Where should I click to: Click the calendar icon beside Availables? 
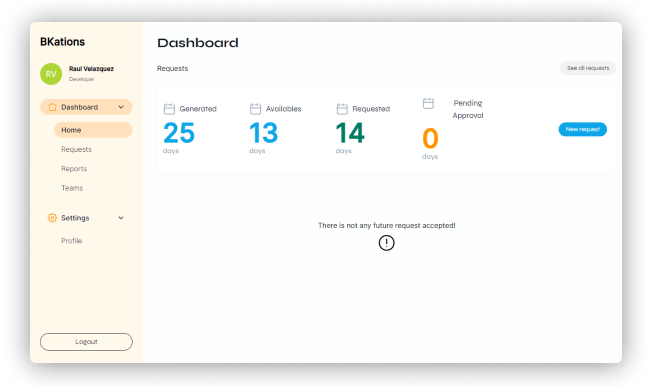pos(255,109)
